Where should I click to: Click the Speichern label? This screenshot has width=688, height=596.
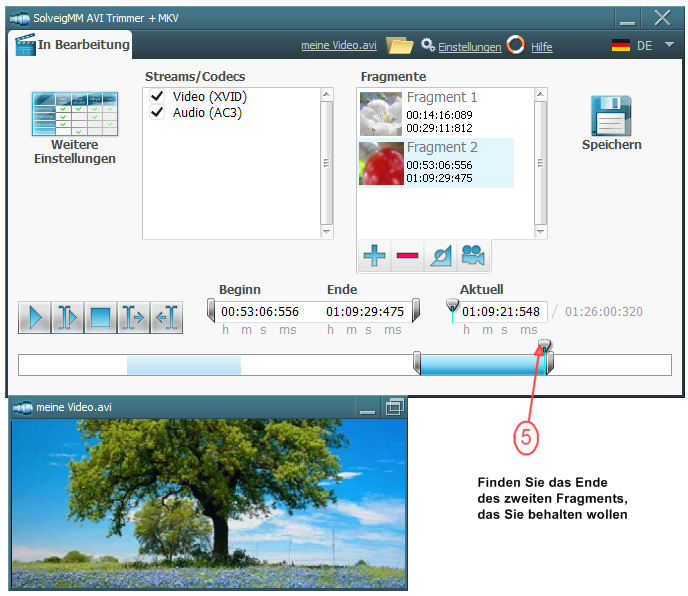coord(611,145)
